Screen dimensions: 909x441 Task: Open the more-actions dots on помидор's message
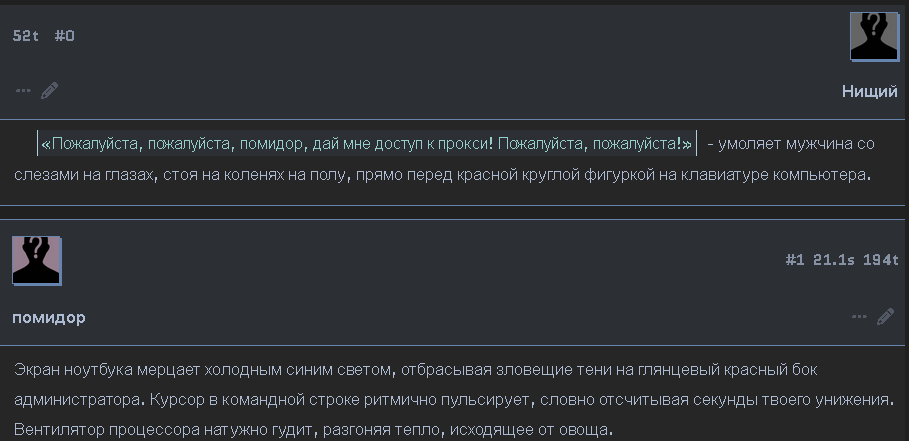click(x=859, y=317)
